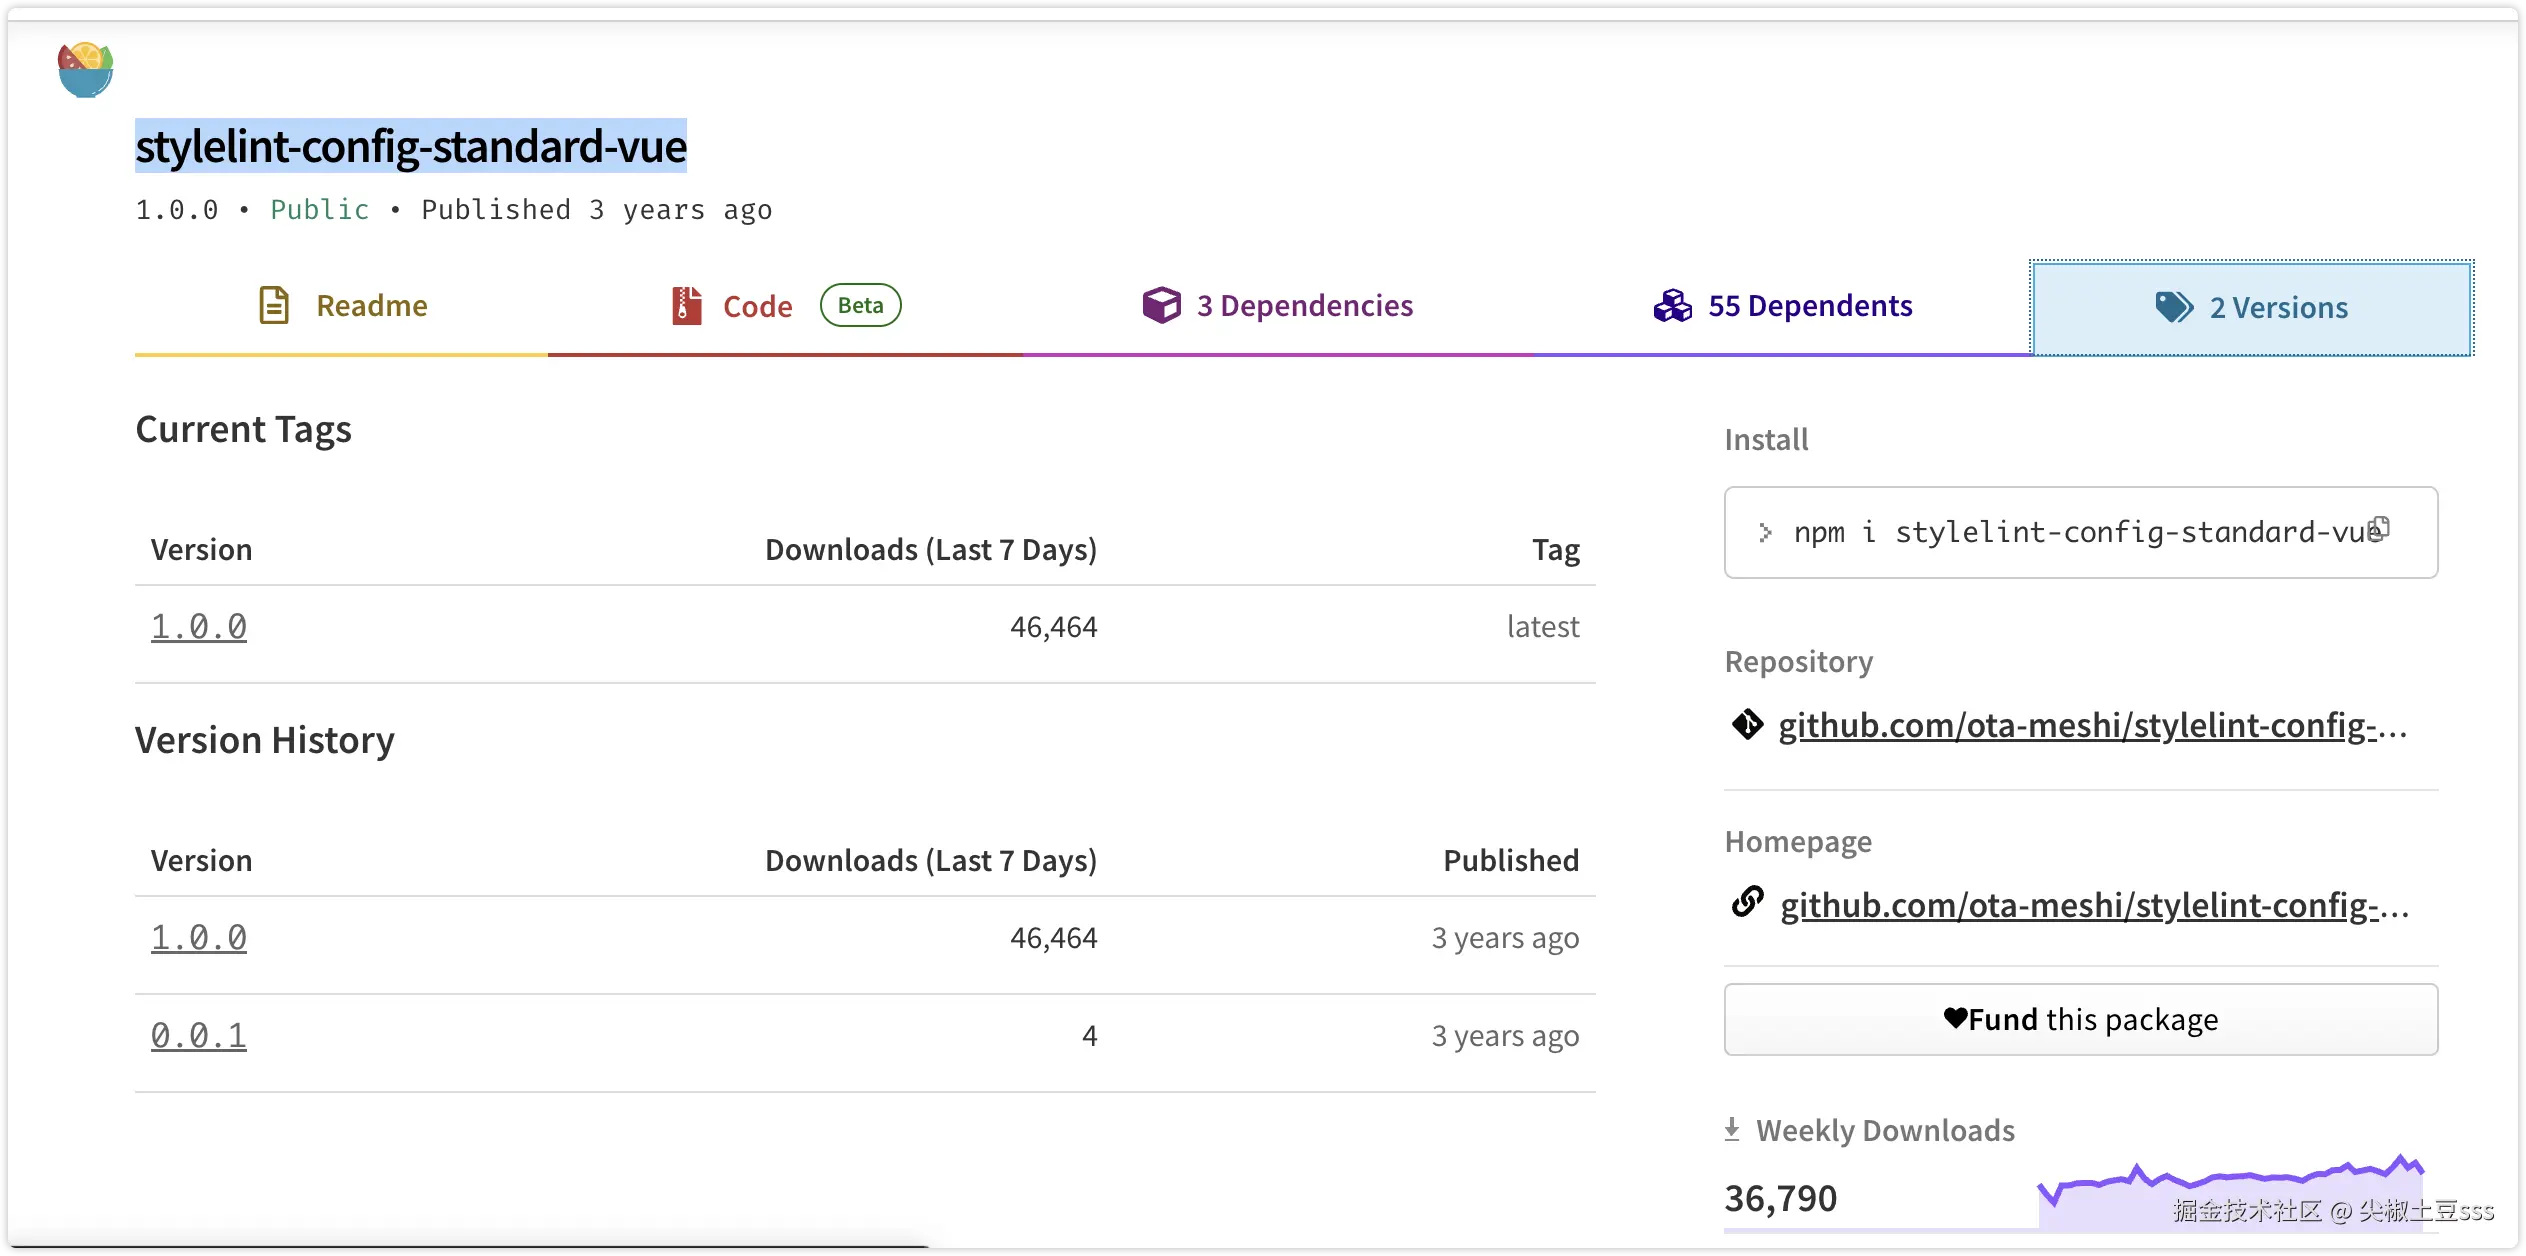Click the homepage chain link icon
The width and height of the screenshot is (2526, 1256).
[x=1747, y=902]
